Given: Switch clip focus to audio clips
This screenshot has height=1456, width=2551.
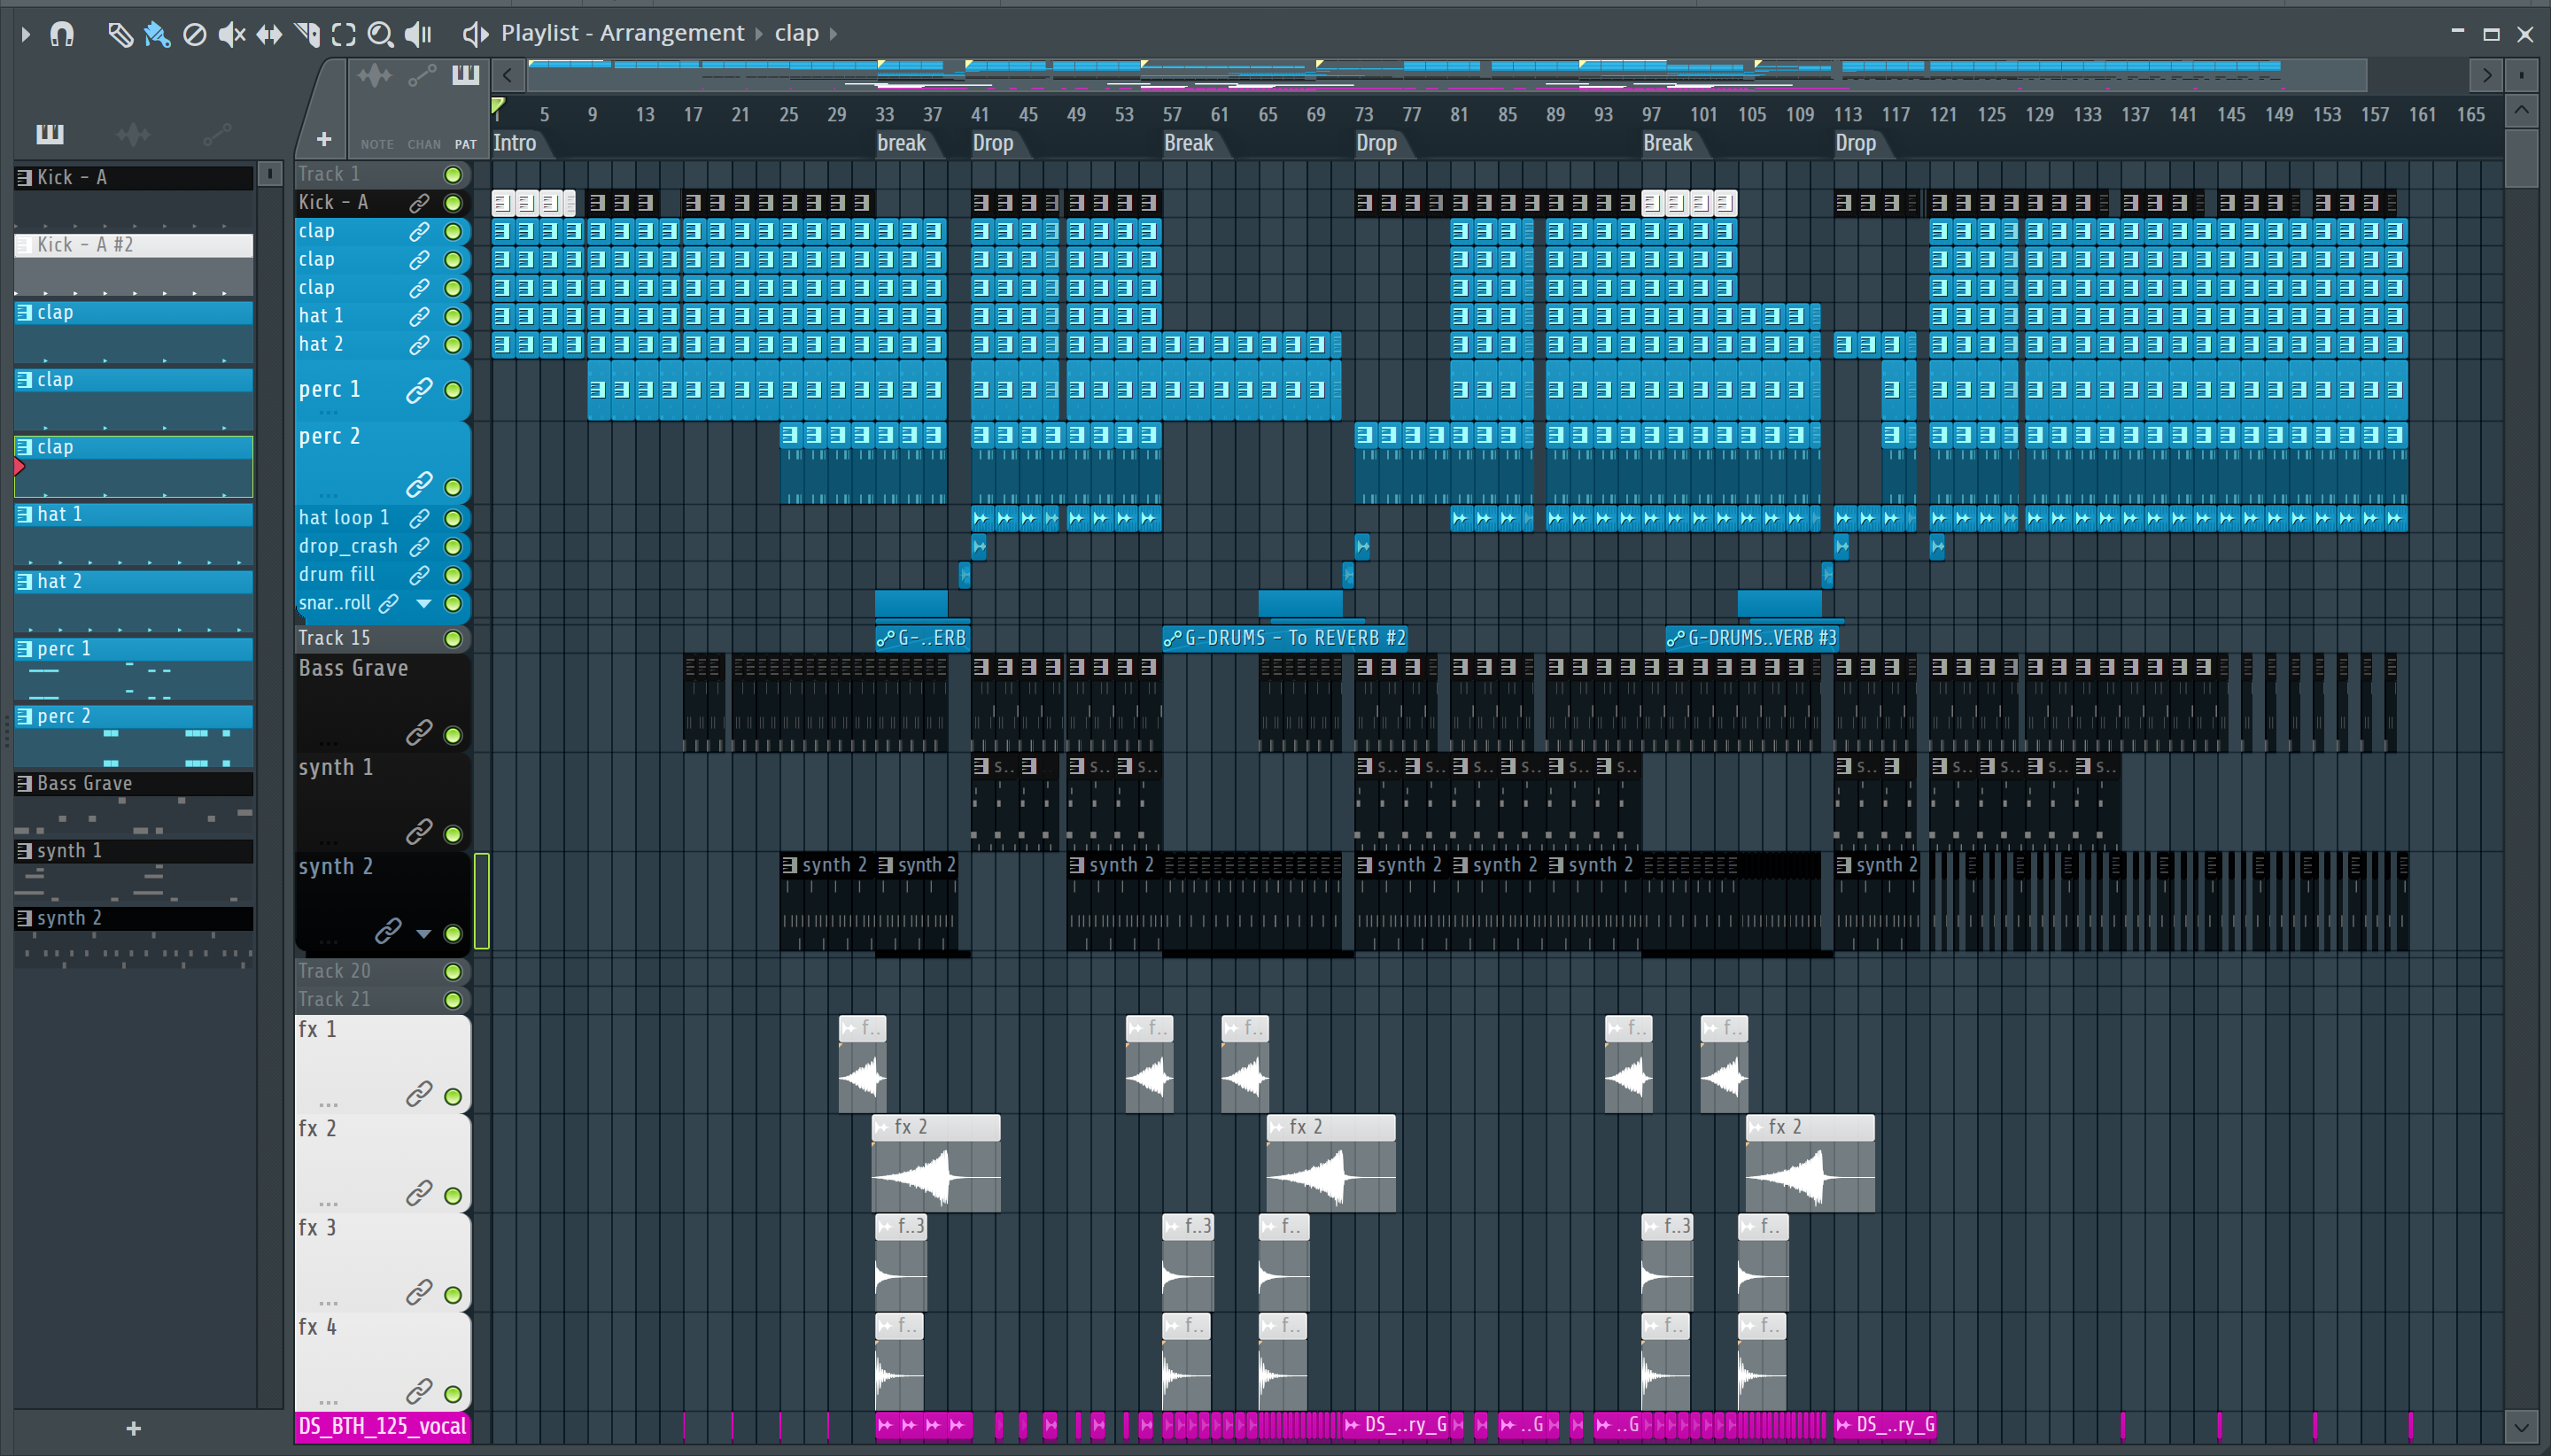Looking at the screenshot, I should point(376,76).
